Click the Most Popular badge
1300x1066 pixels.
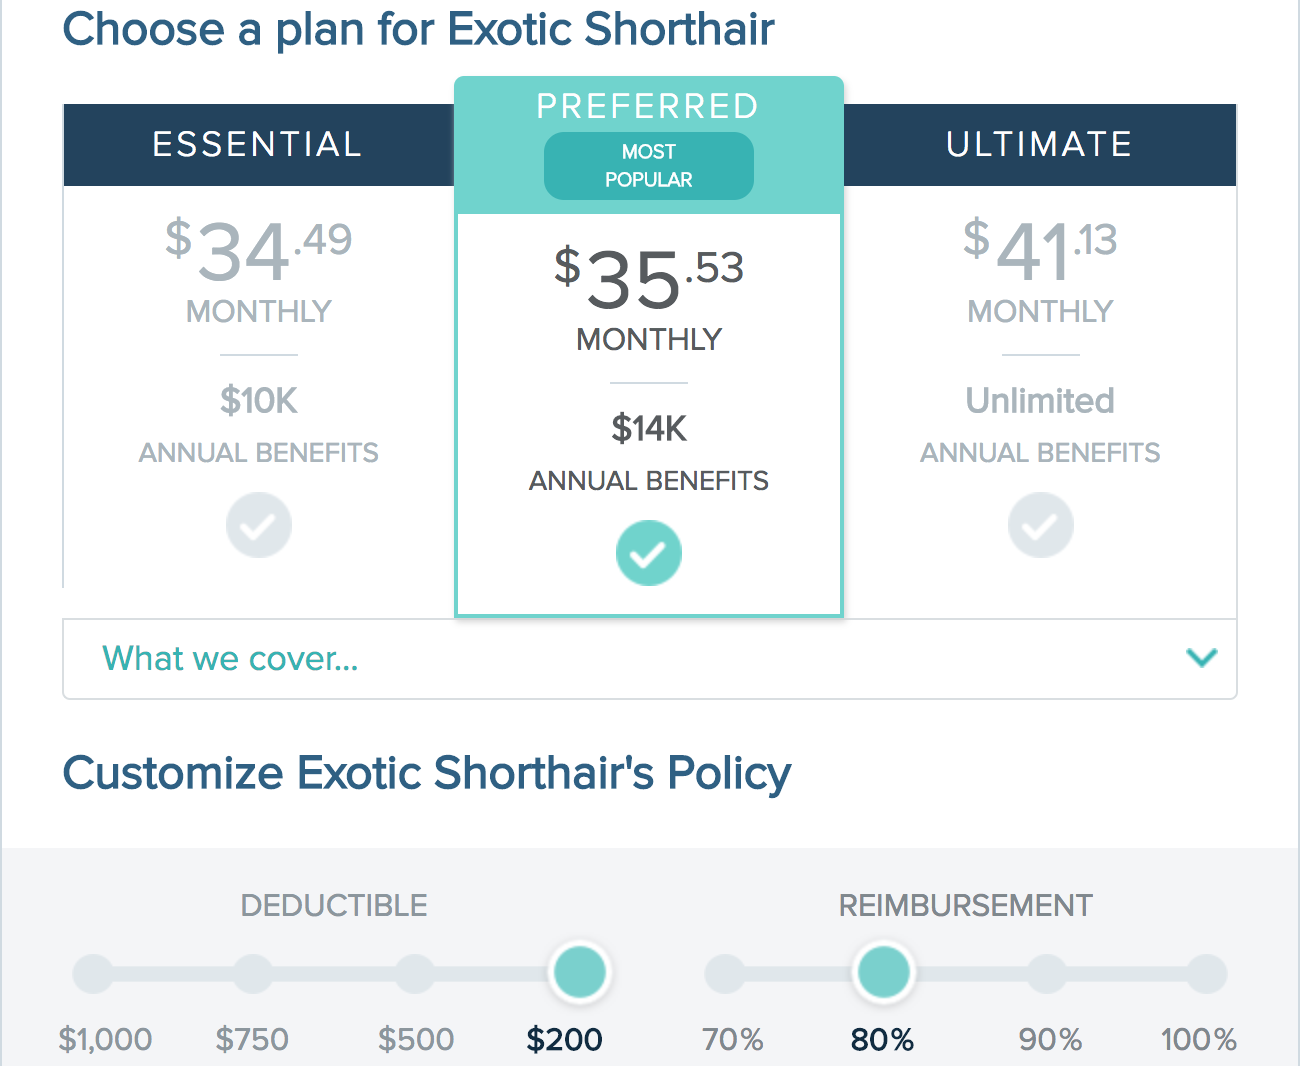(x=649, y=166)
